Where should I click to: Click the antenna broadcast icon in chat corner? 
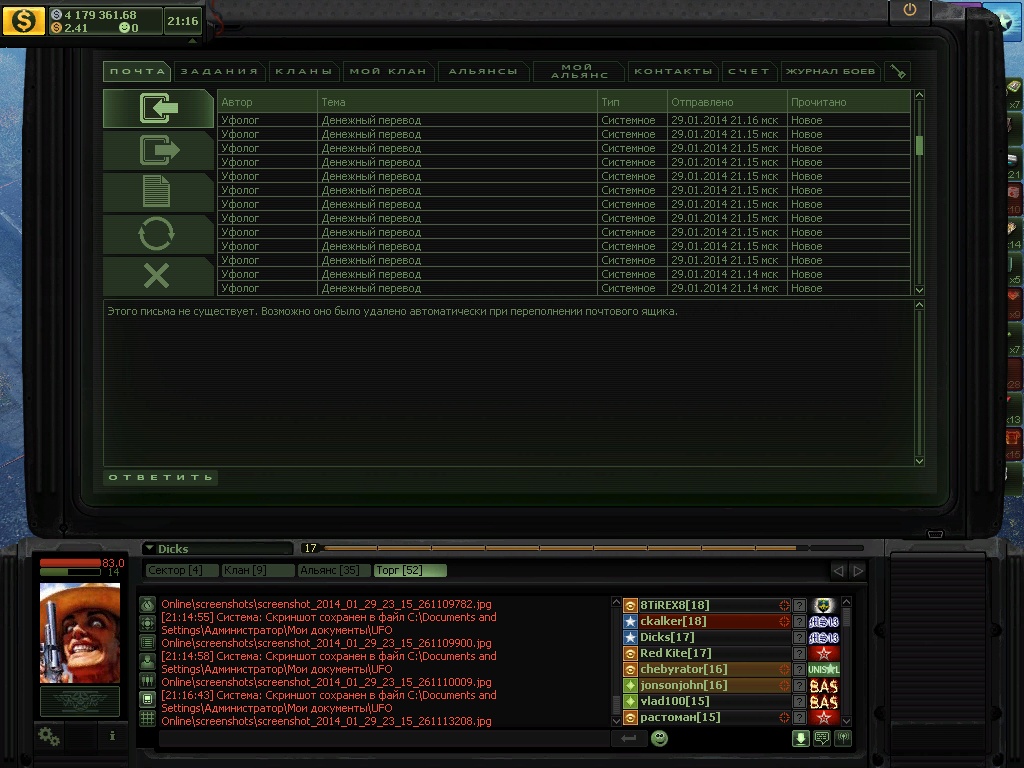click(843, 738)
